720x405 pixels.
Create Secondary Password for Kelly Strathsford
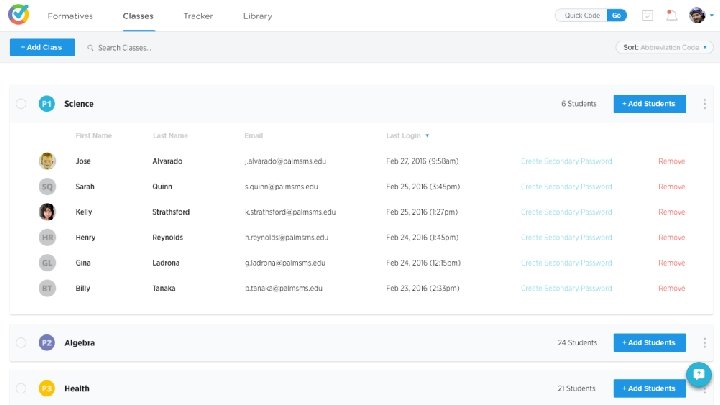click(566, 212)
